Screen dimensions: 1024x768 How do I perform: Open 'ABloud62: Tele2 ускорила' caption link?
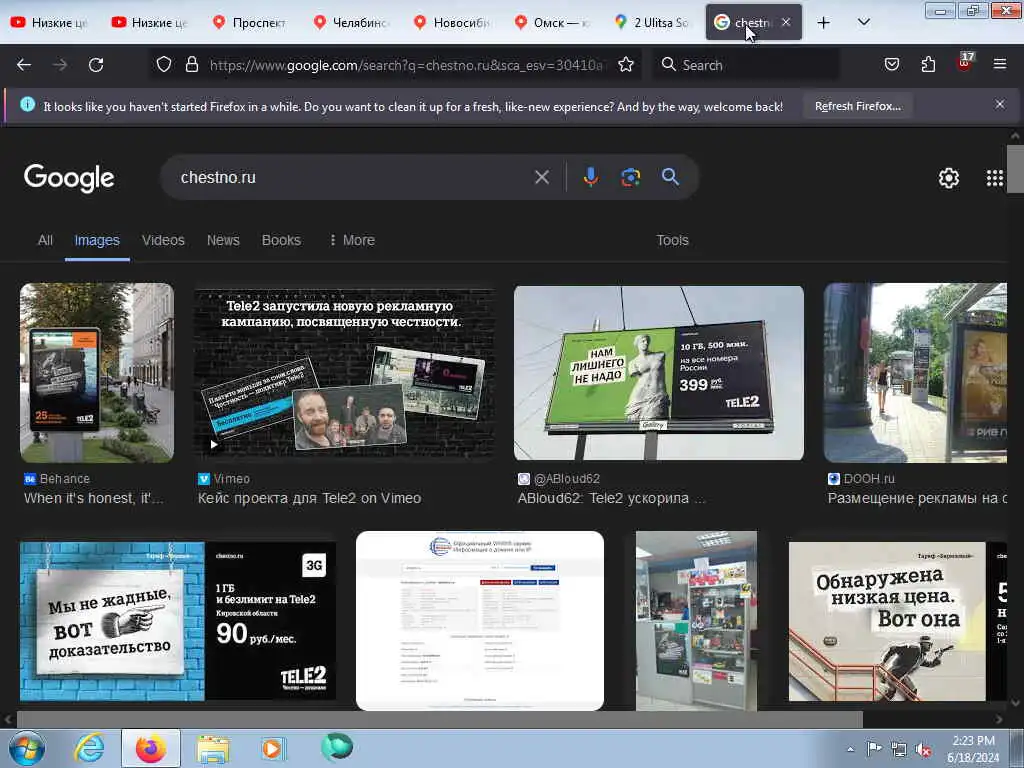click(611, 498)
